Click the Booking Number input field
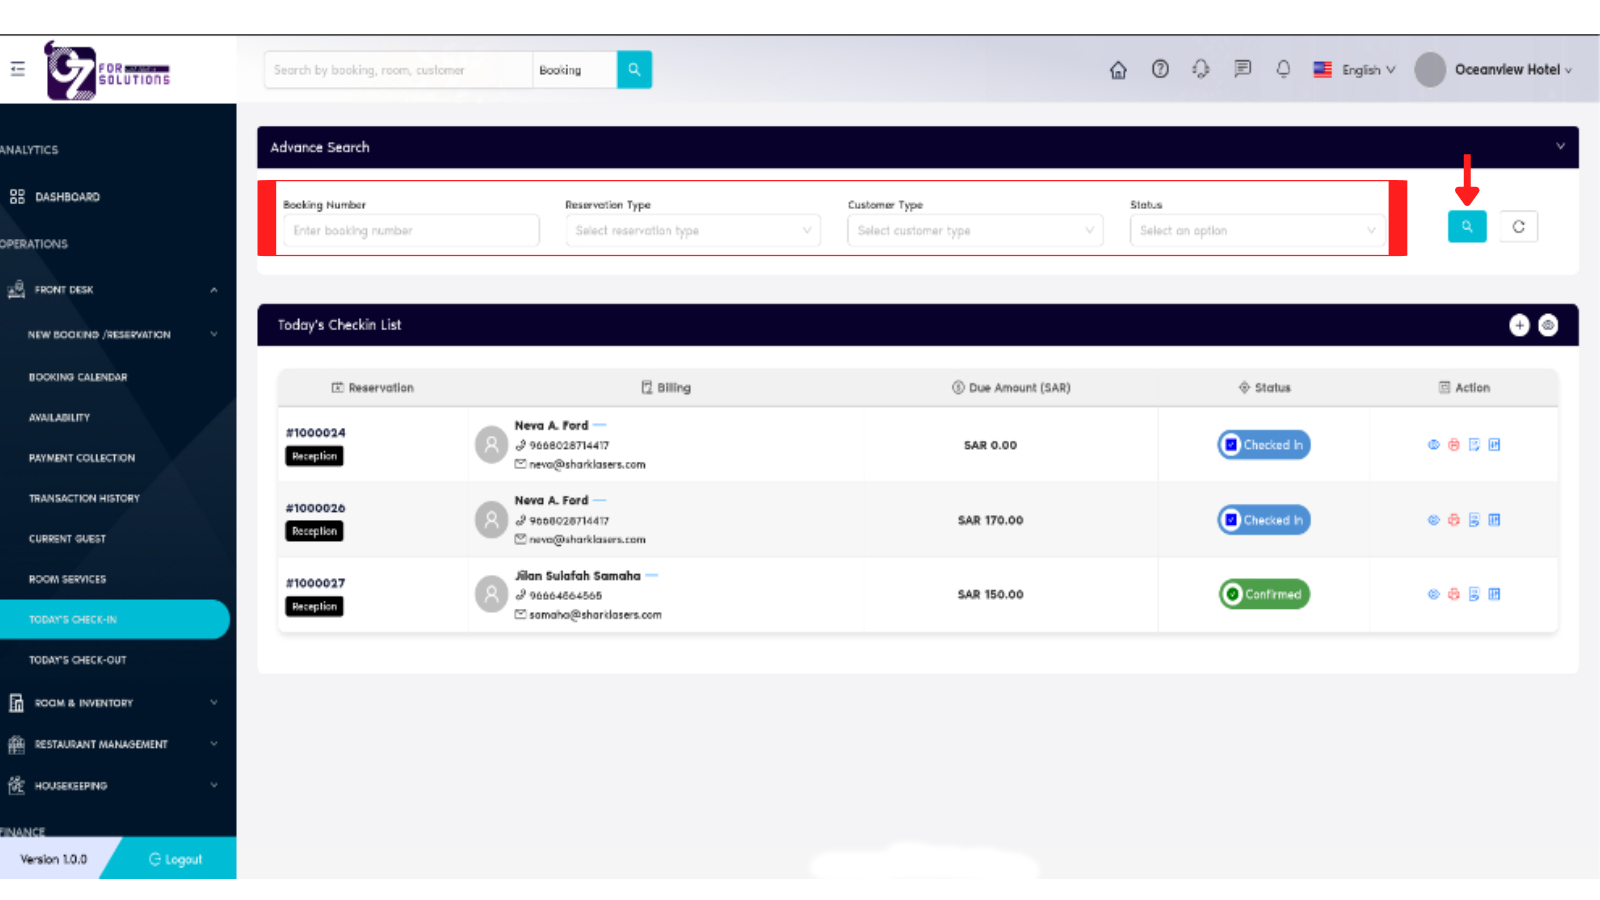Image resolution: width=1600 pixels, height=900 pixels. 411,231
